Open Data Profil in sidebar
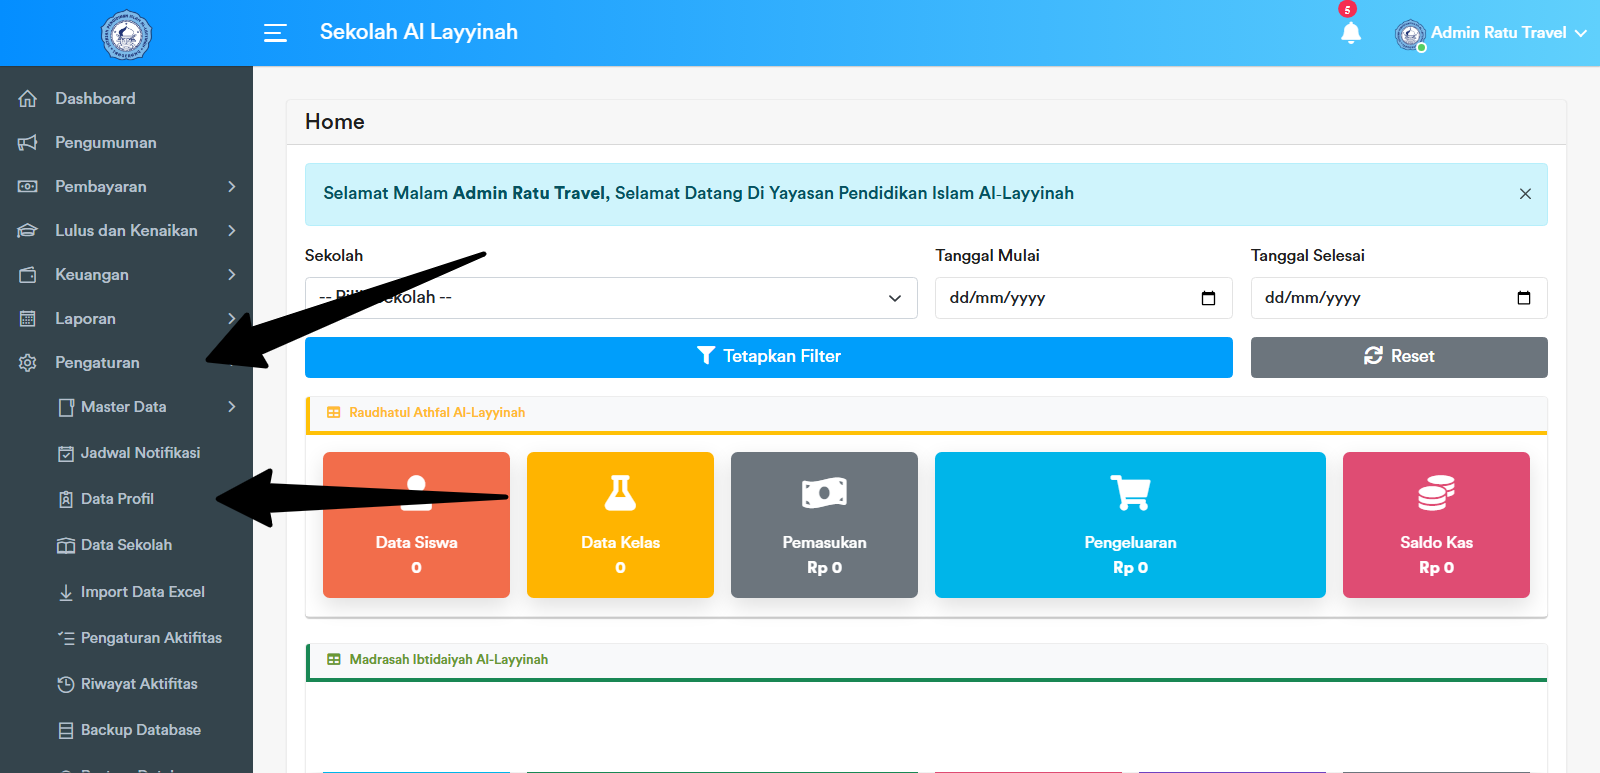This screenshot has height=773, width=1600. [x=117, y=499]
